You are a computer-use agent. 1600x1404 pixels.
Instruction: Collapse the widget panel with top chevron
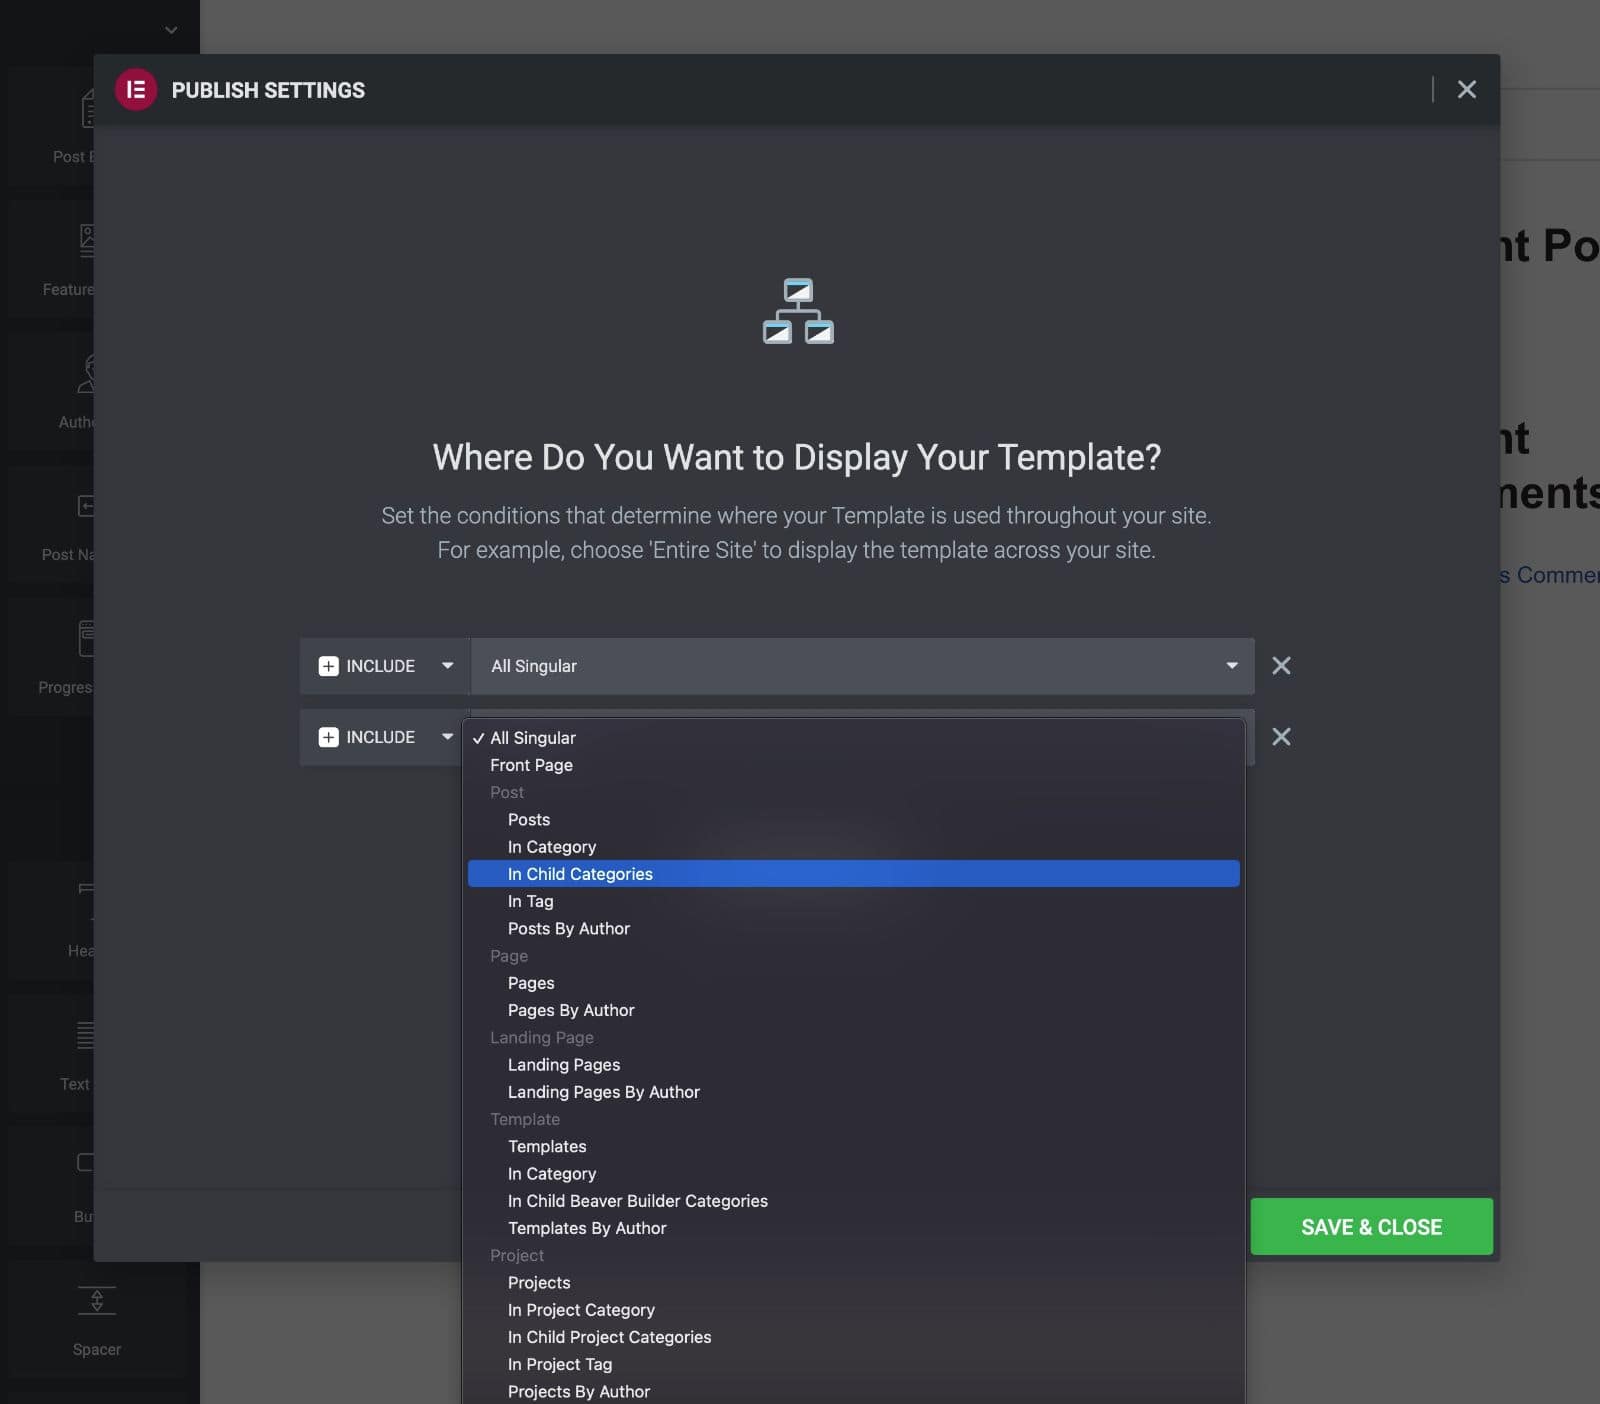point(170,29)
